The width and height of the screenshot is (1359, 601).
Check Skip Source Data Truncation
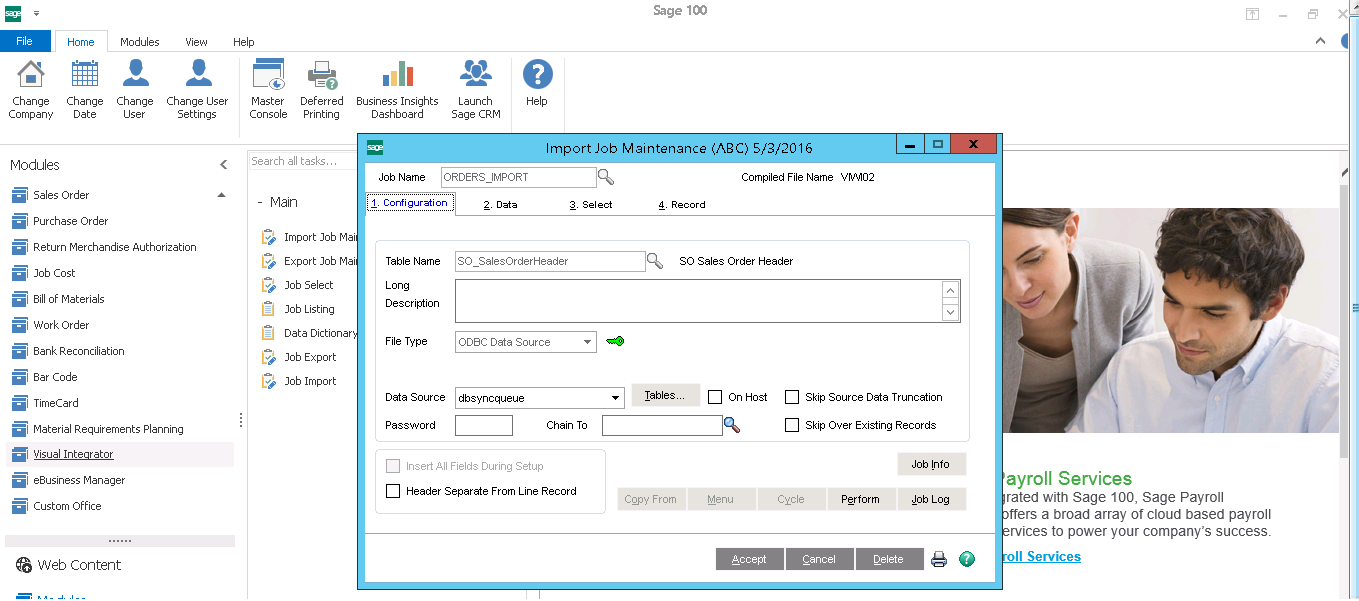pyautogui.click(x=792, y=397)
